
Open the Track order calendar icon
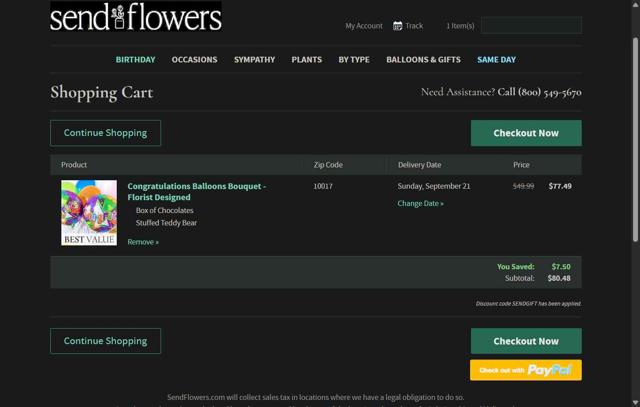pyautogui.click(x=397, y=26)
